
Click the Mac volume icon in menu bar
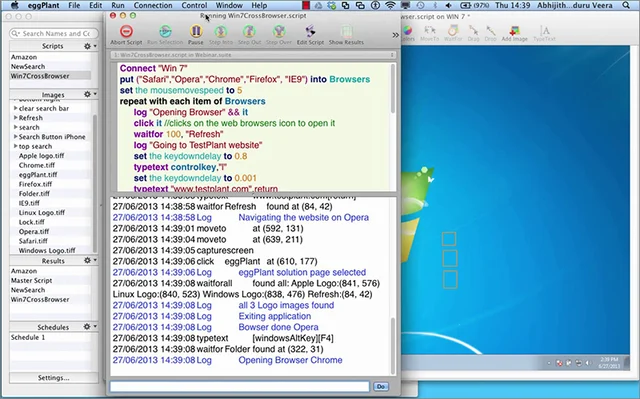coord(449,5)
